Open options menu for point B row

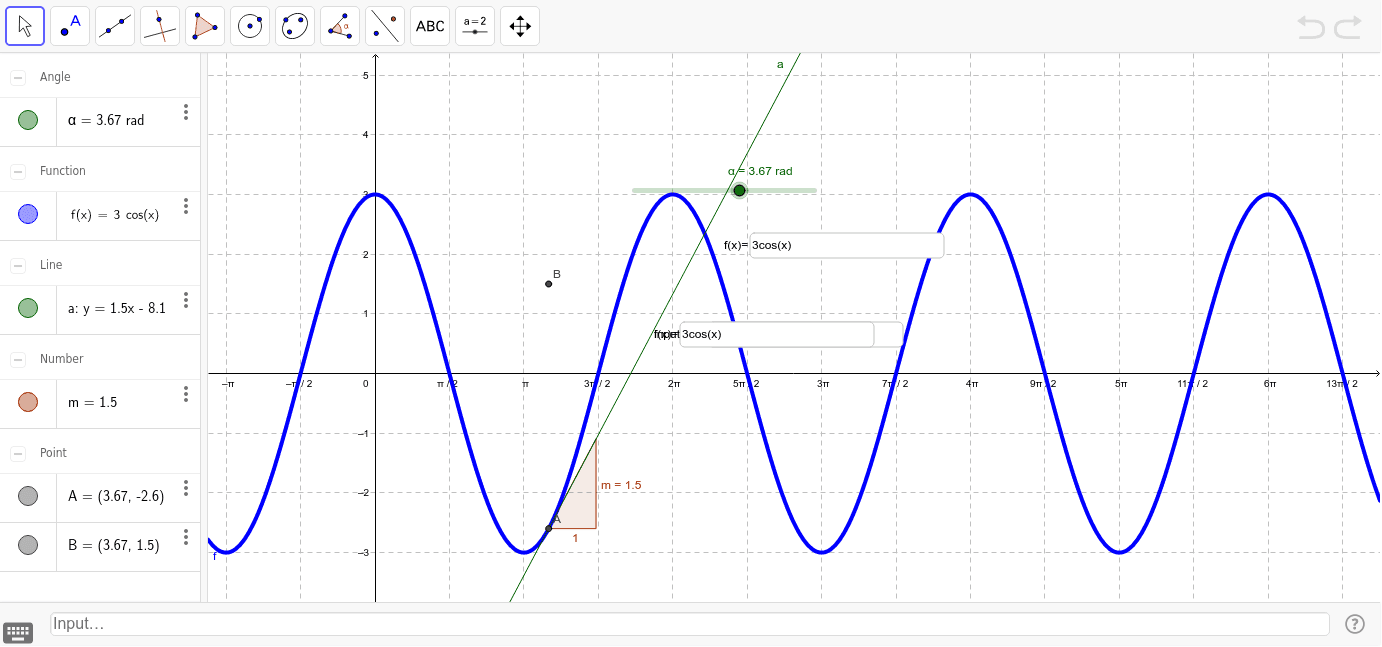click(x=185, y=536)
